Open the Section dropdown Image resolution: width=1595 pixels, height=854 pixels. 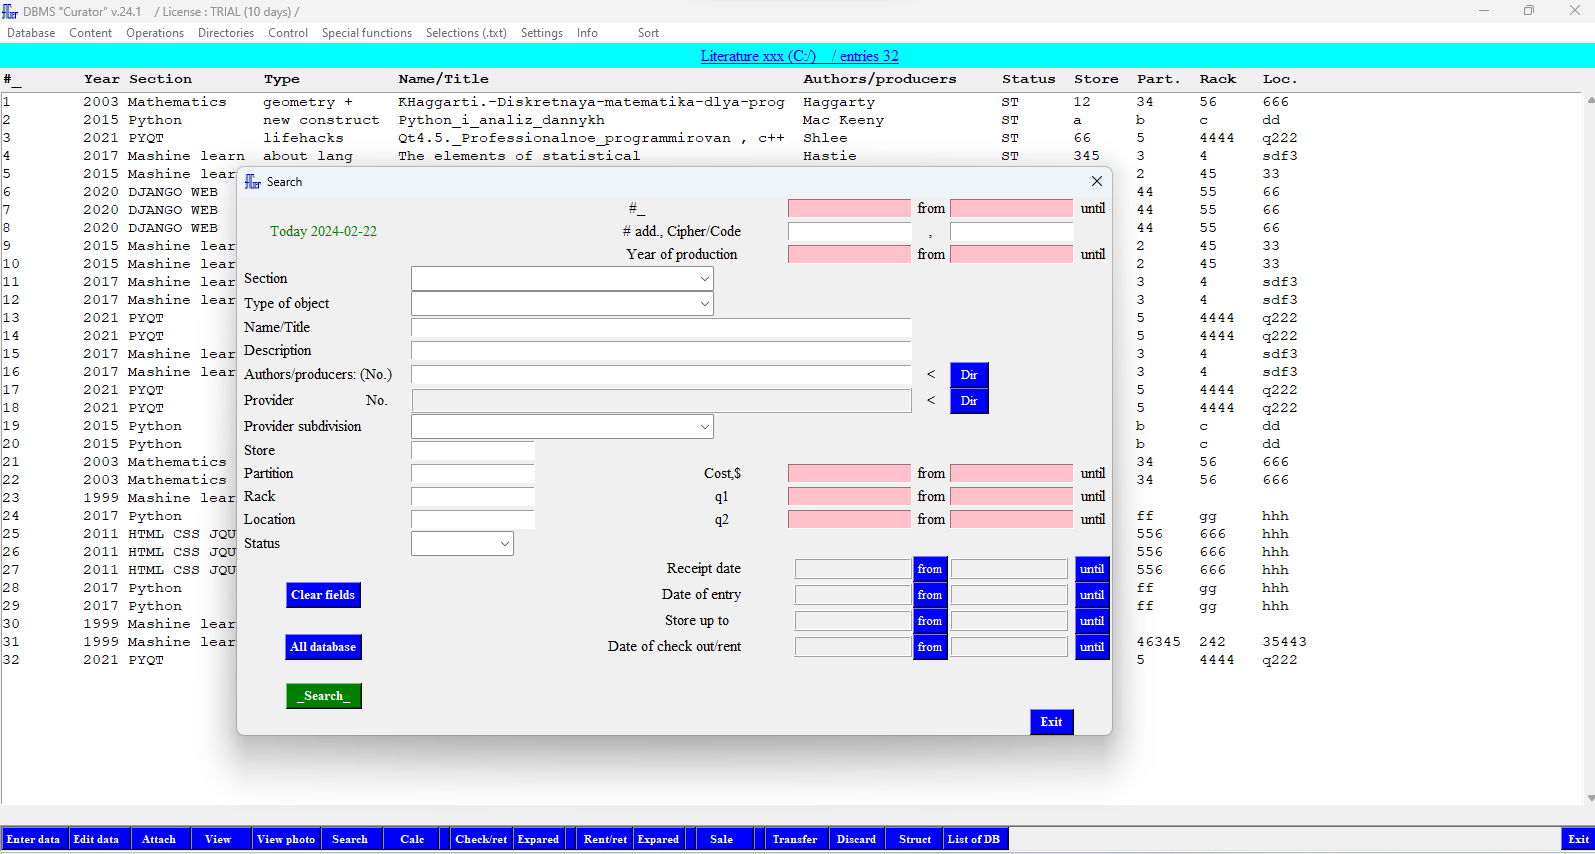point(704,278)
